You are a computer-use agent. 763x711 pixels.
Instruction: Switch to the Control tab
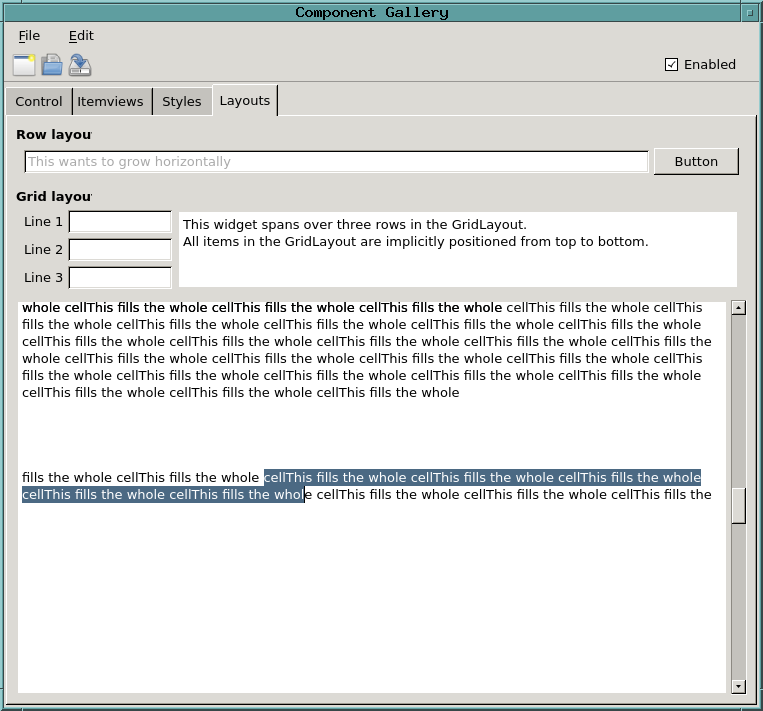coord(39,101)
